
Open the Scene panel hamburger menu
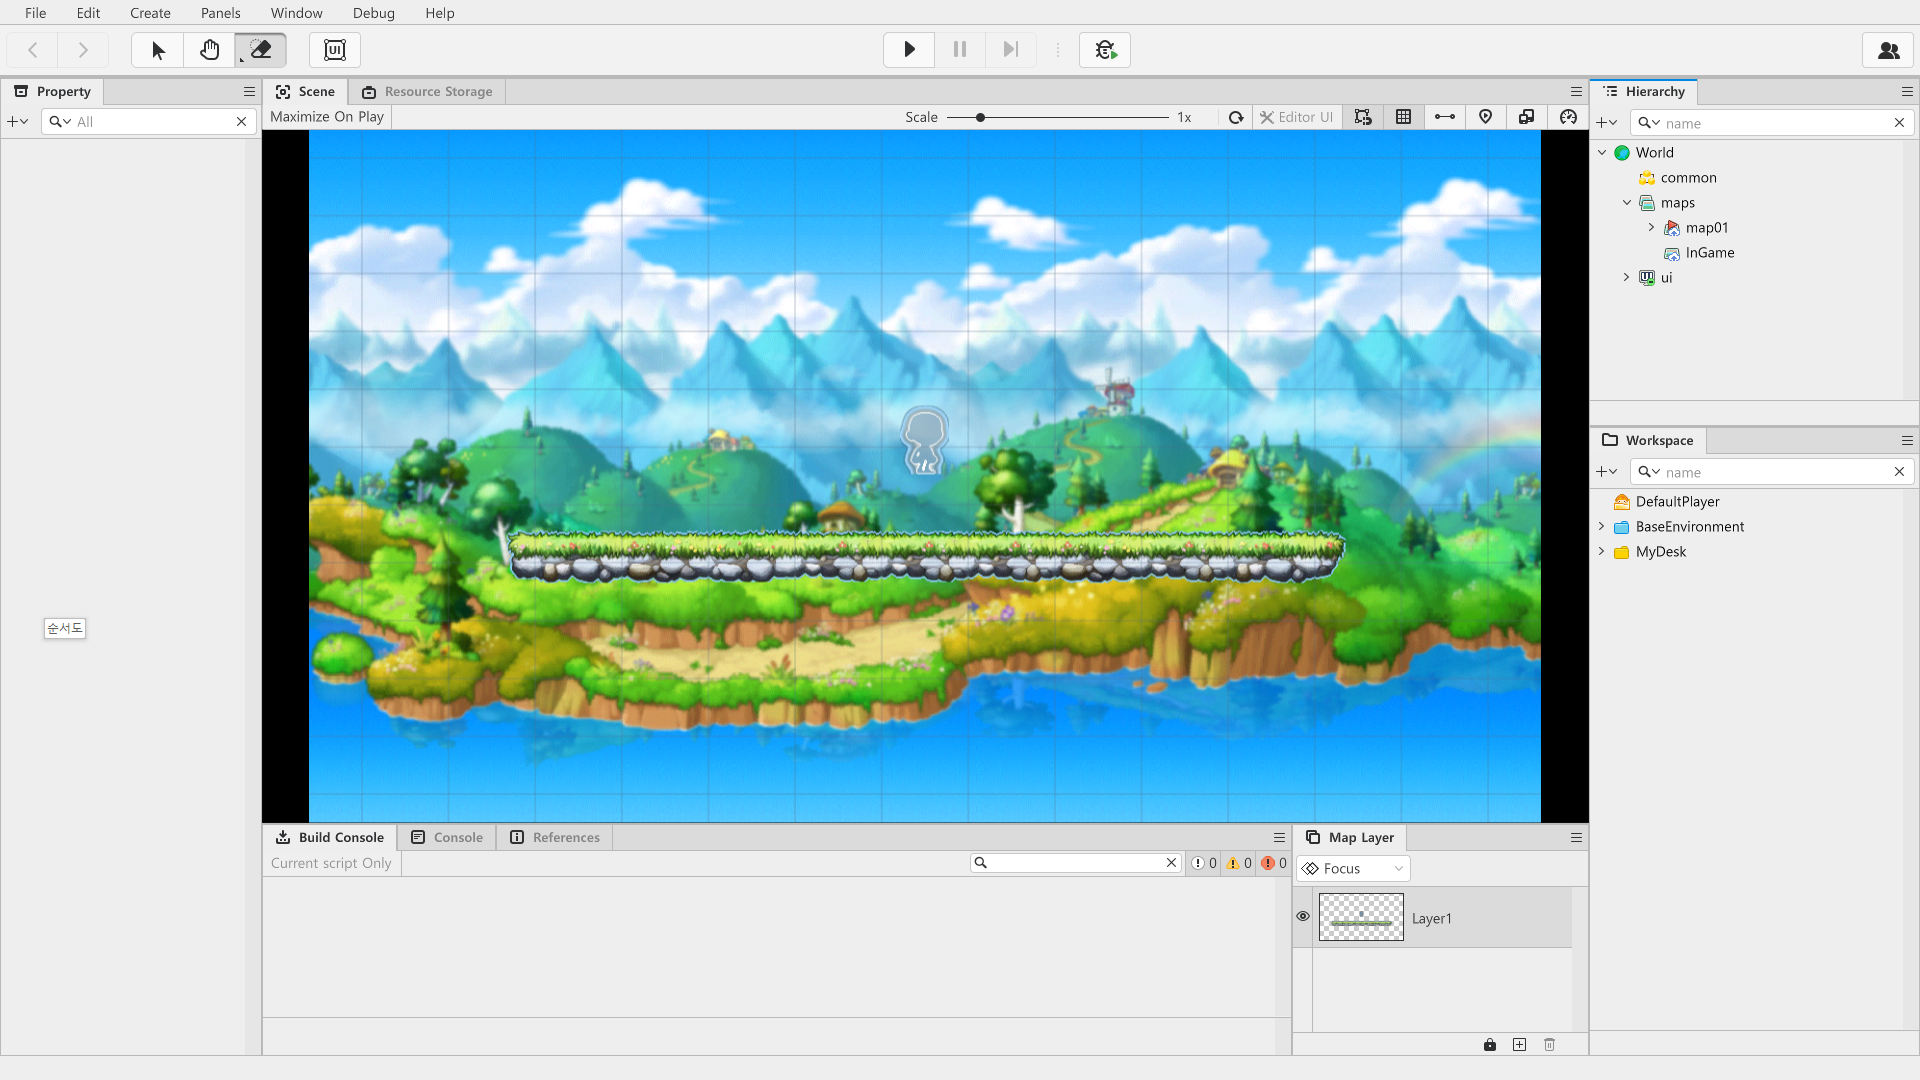(x=1576, y=91)
